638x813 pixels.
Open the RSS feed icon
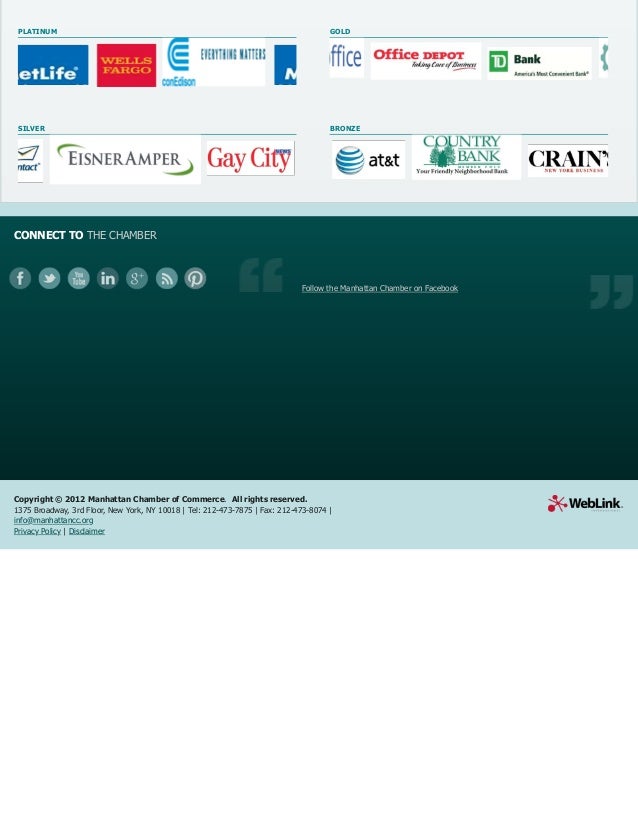[167, 278]
